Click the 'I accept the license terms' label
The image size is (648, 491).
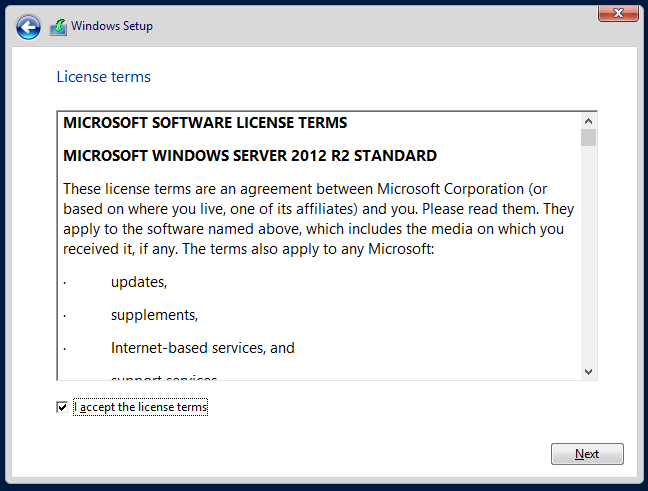141,407
